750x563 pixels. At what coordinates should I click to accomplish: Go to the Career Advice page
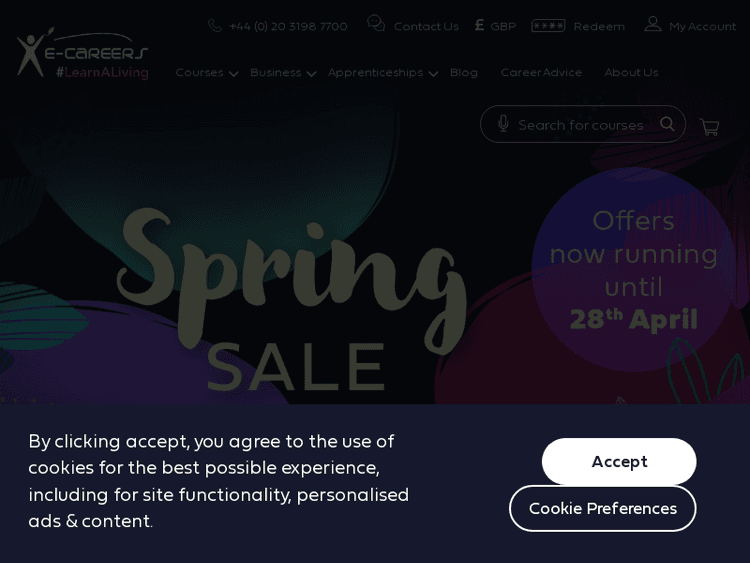pyautogui.click(x=541, y=72)
